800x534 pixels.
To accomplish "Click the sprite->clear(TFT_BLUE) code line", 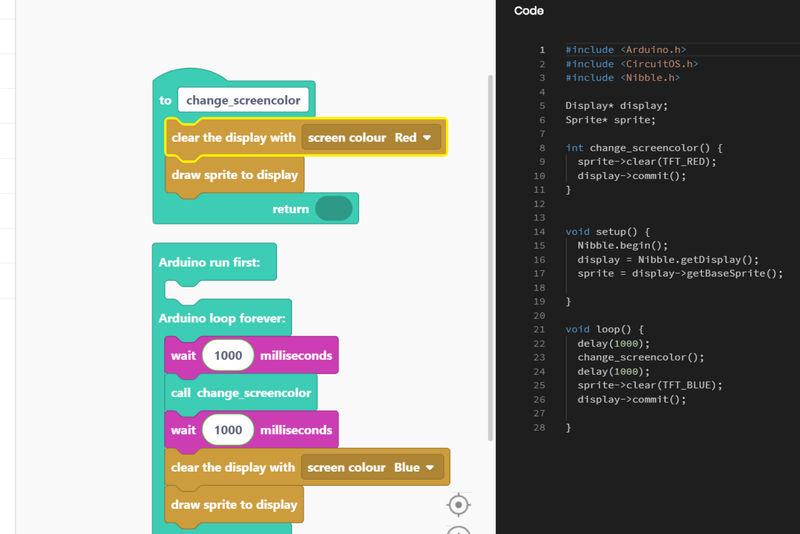I will pyautogui.click(x=649, y=385).
